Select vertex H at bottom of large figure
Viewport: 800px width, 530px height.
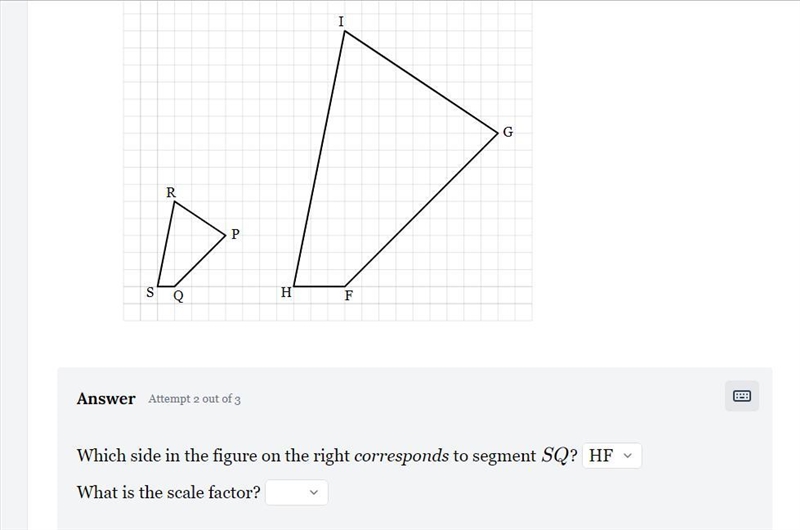pyautogui.click(x=294, y=286)
